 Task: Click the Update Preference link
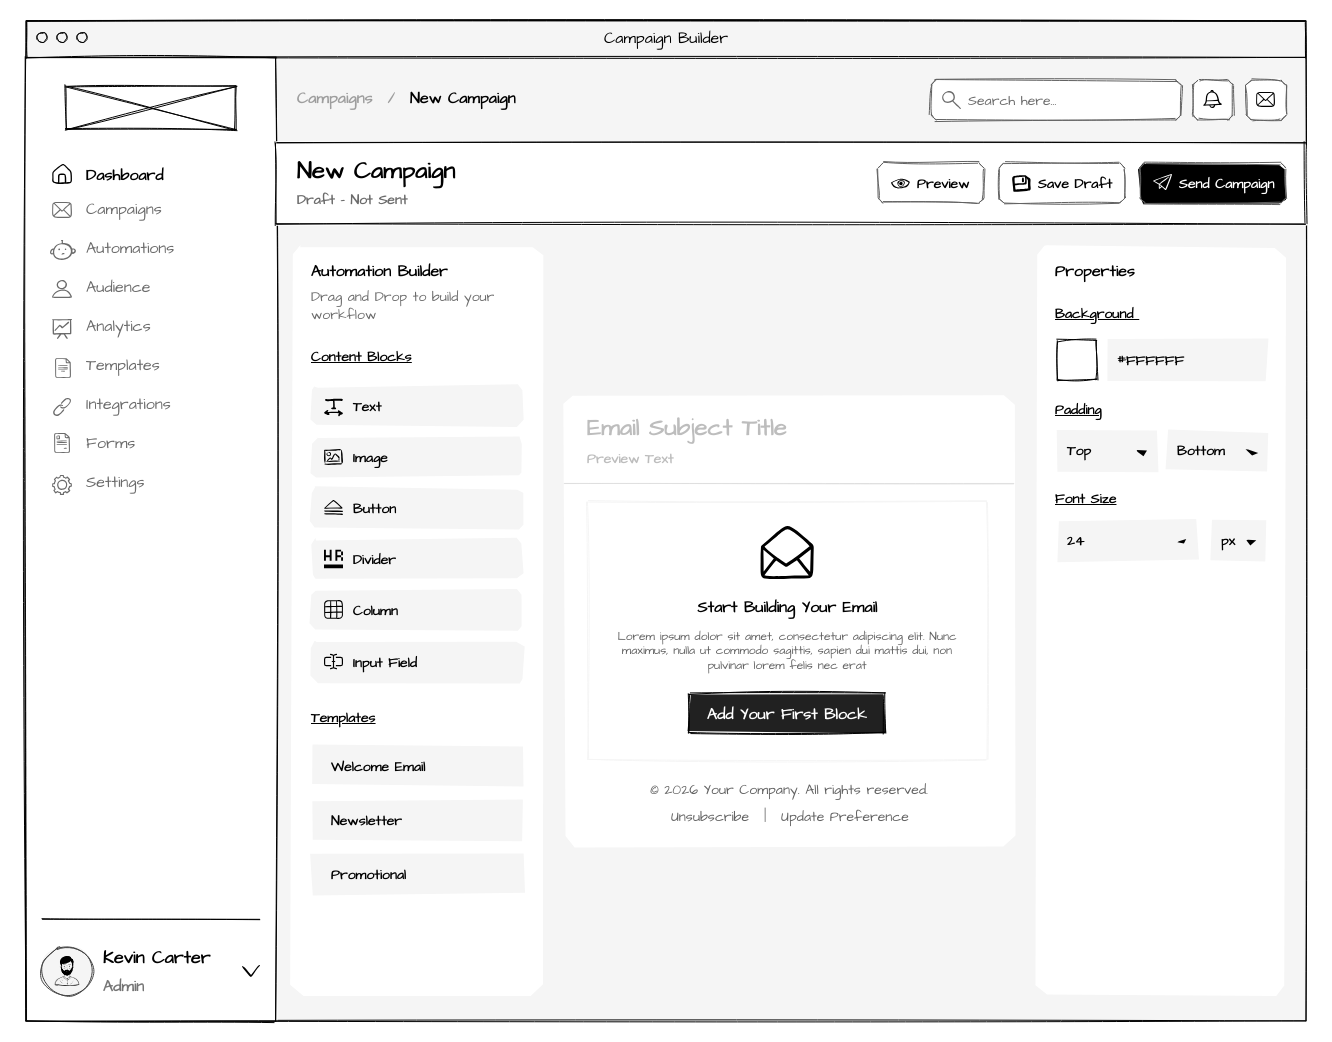pyautogui.click(x=844, y=817)
